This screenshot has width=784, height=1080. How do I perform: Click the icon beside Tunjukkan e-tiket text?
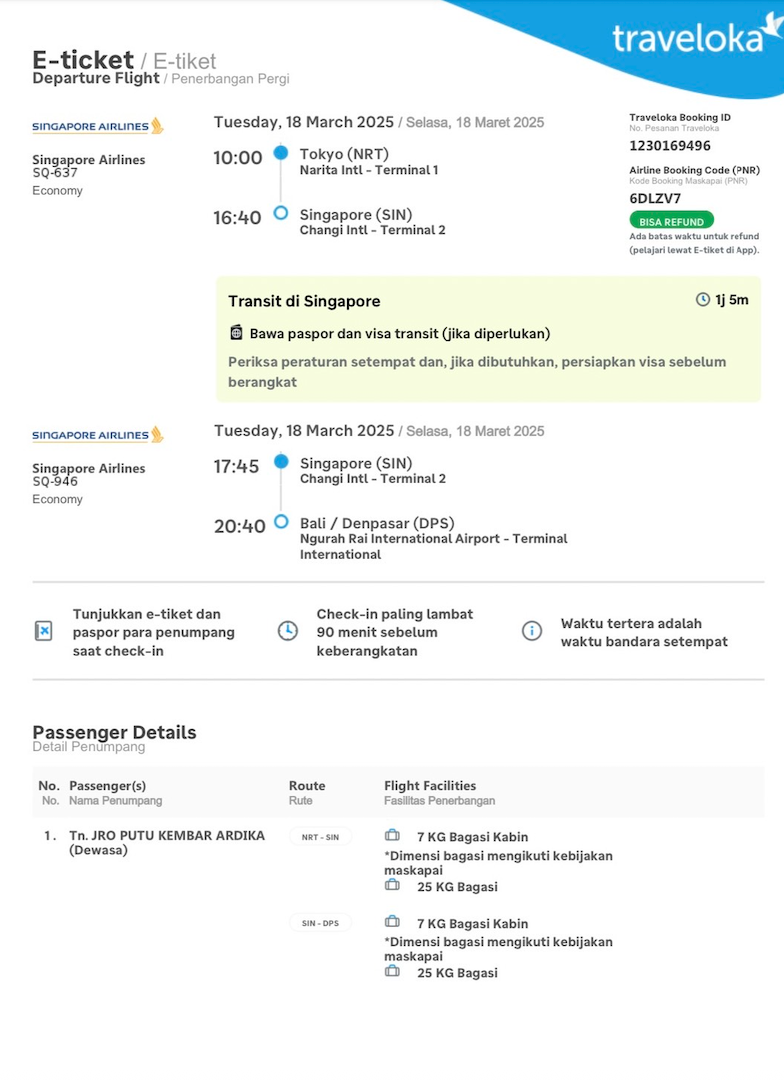[x=43, y=631]
